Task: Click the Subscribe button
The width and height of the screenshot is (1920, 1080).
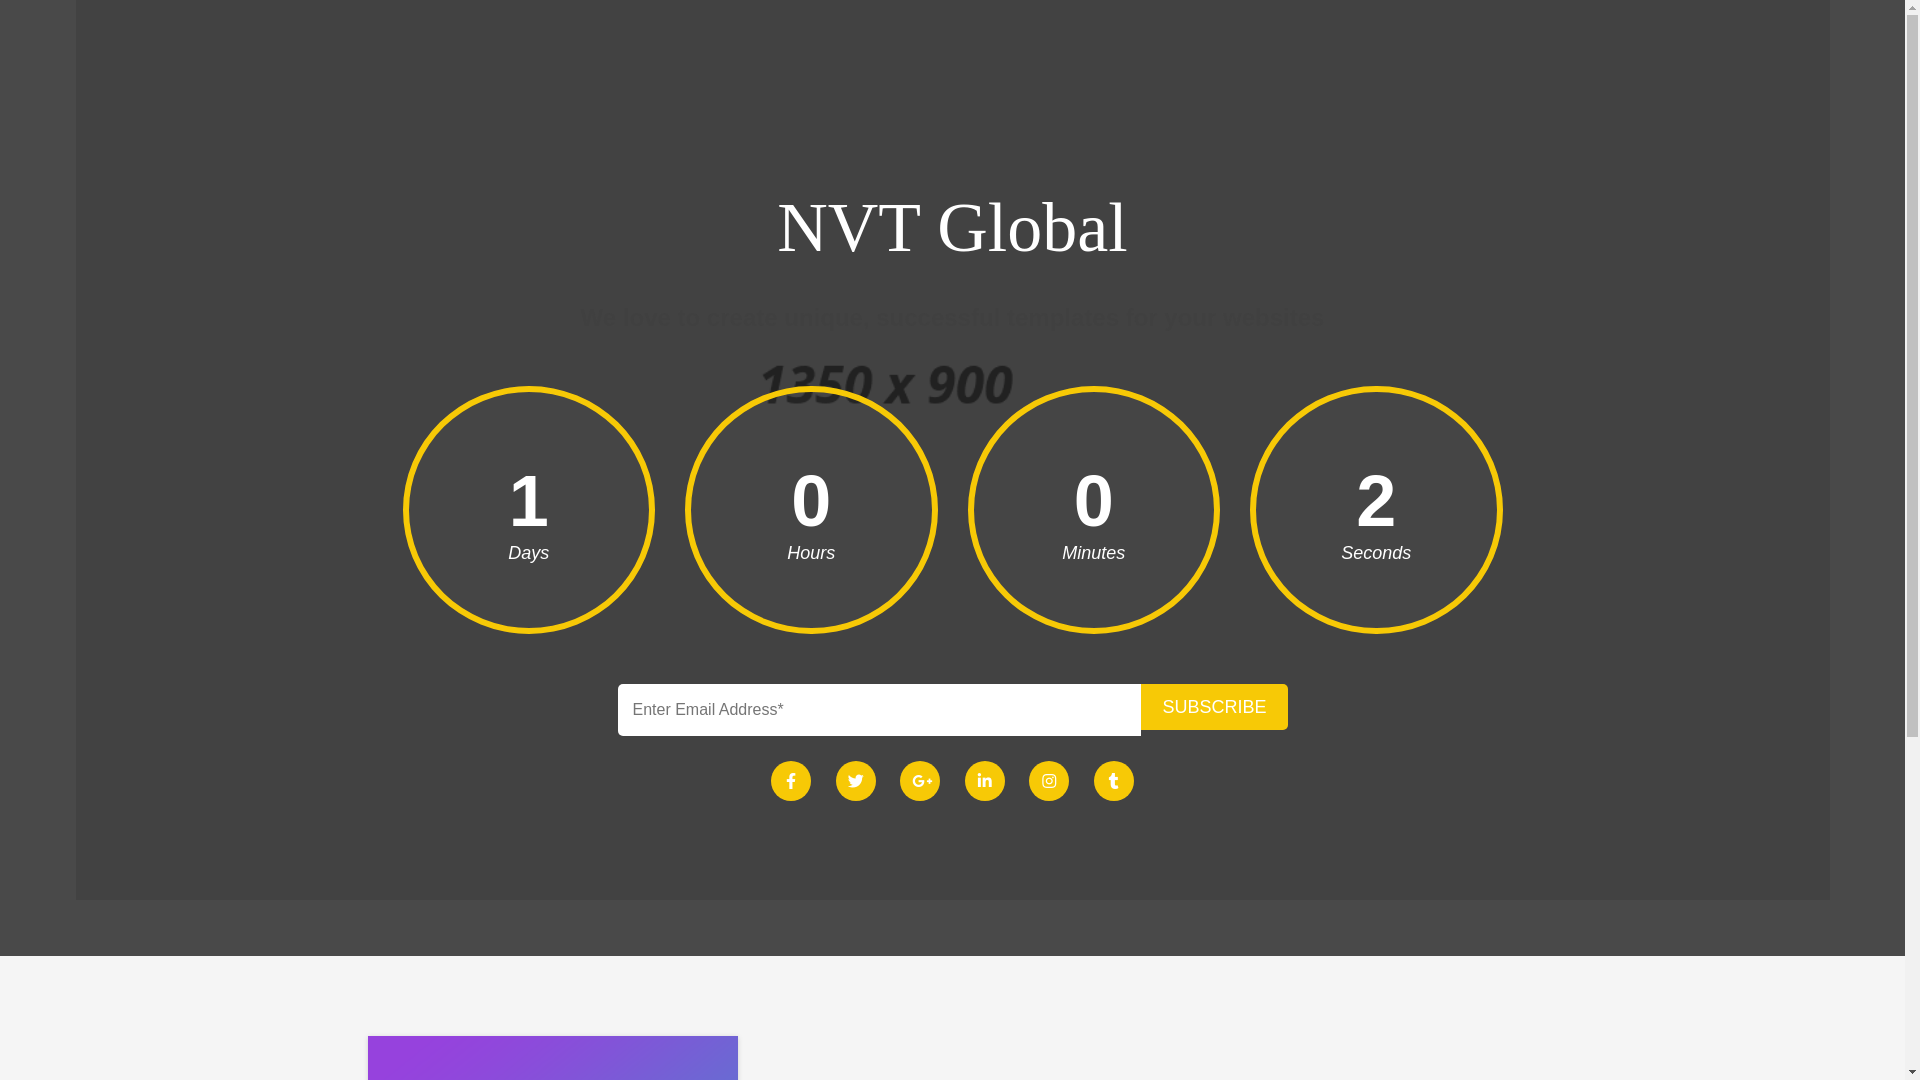Action: tap(1214, 707)
